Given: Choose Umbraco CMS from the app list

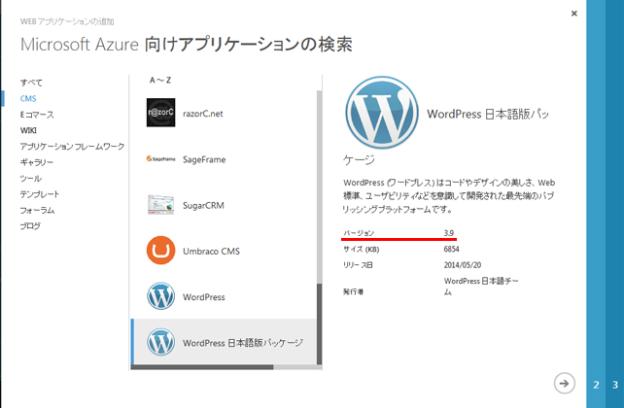Looking at the screenshot, I should coord(224,251).
